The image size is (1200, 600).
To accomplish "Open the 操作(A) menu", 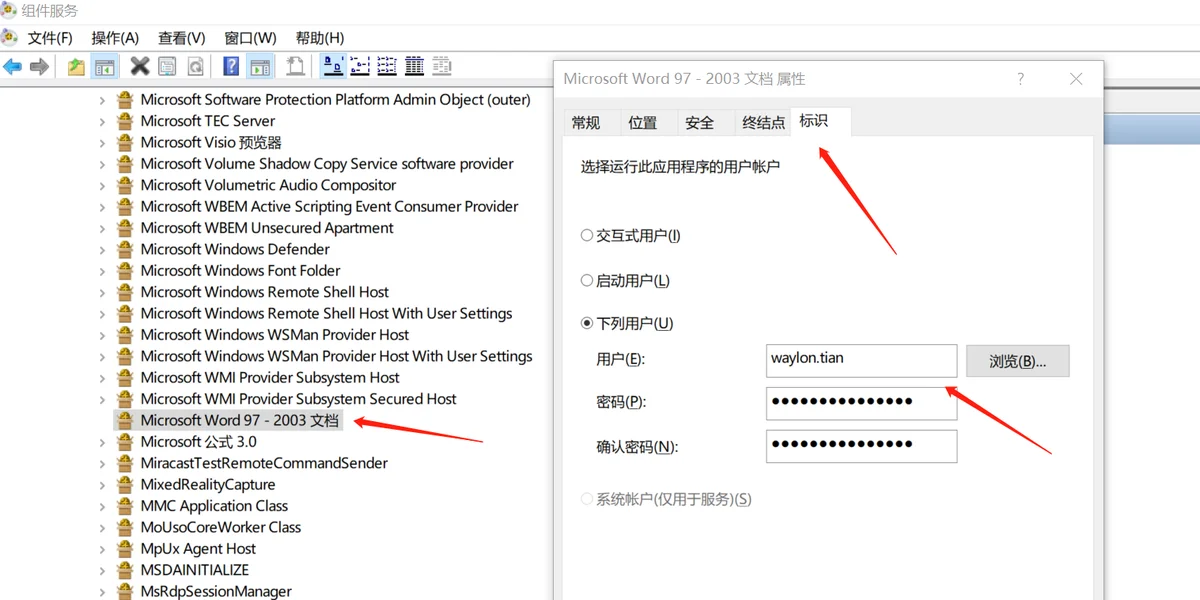I will click(x=115, y=38).
